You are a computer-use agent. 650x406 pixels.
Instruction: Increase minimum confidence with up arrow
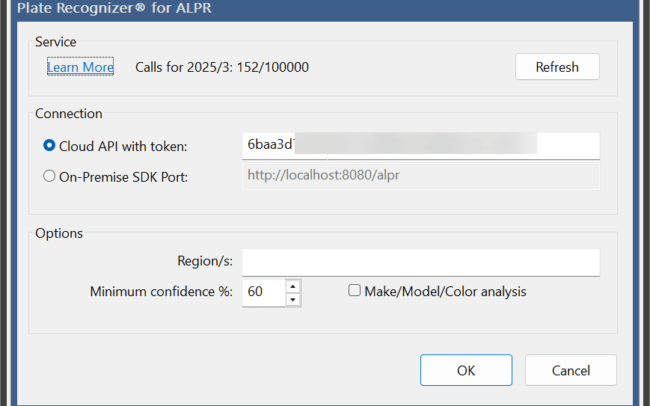(x=293, y=287)
